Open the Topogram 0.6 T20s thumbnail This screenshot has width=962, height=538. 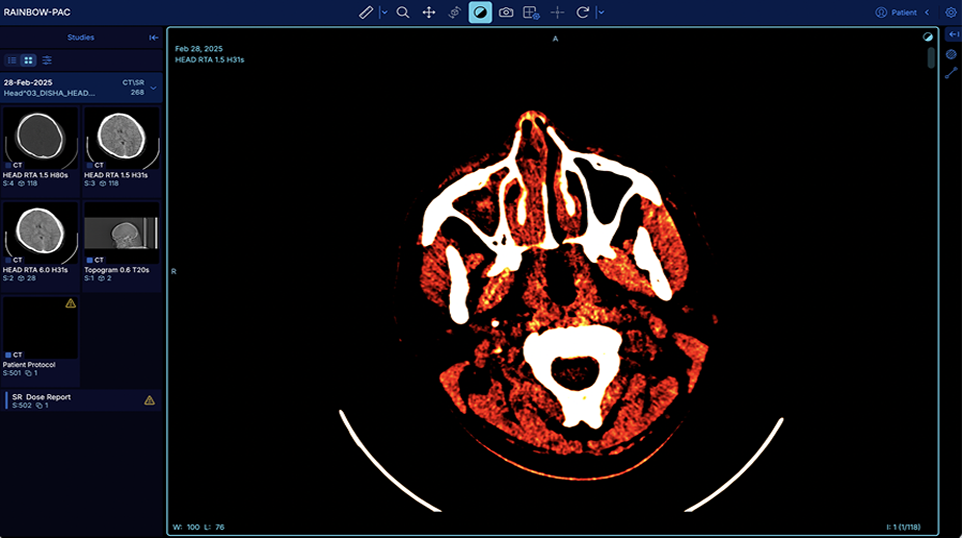coord(121,234)
